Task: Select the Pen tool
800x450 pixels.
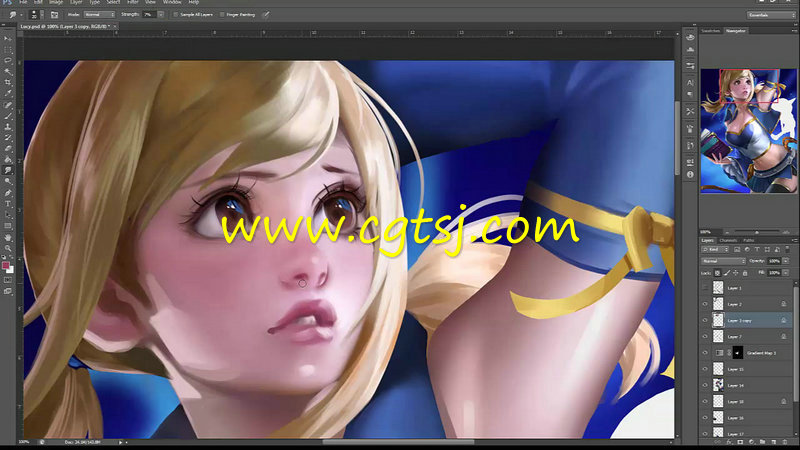Action: (x=8, y=193)
